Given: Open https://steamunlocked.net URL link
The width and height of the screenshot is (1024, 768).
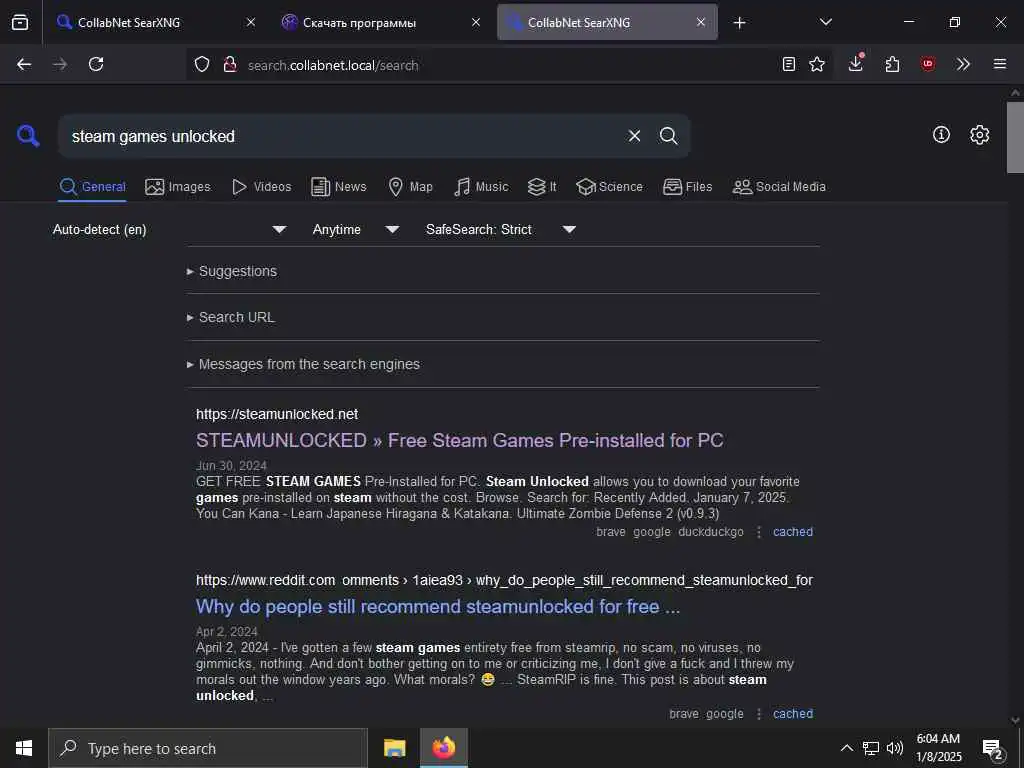Looking at the screenshot, I should pos(277,414).
